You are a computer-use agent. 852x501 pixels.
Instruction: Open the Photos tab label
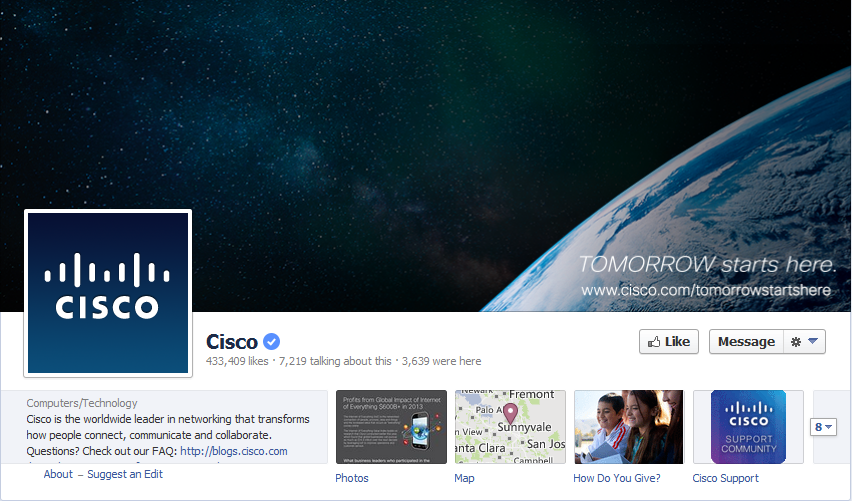[352, 478]
